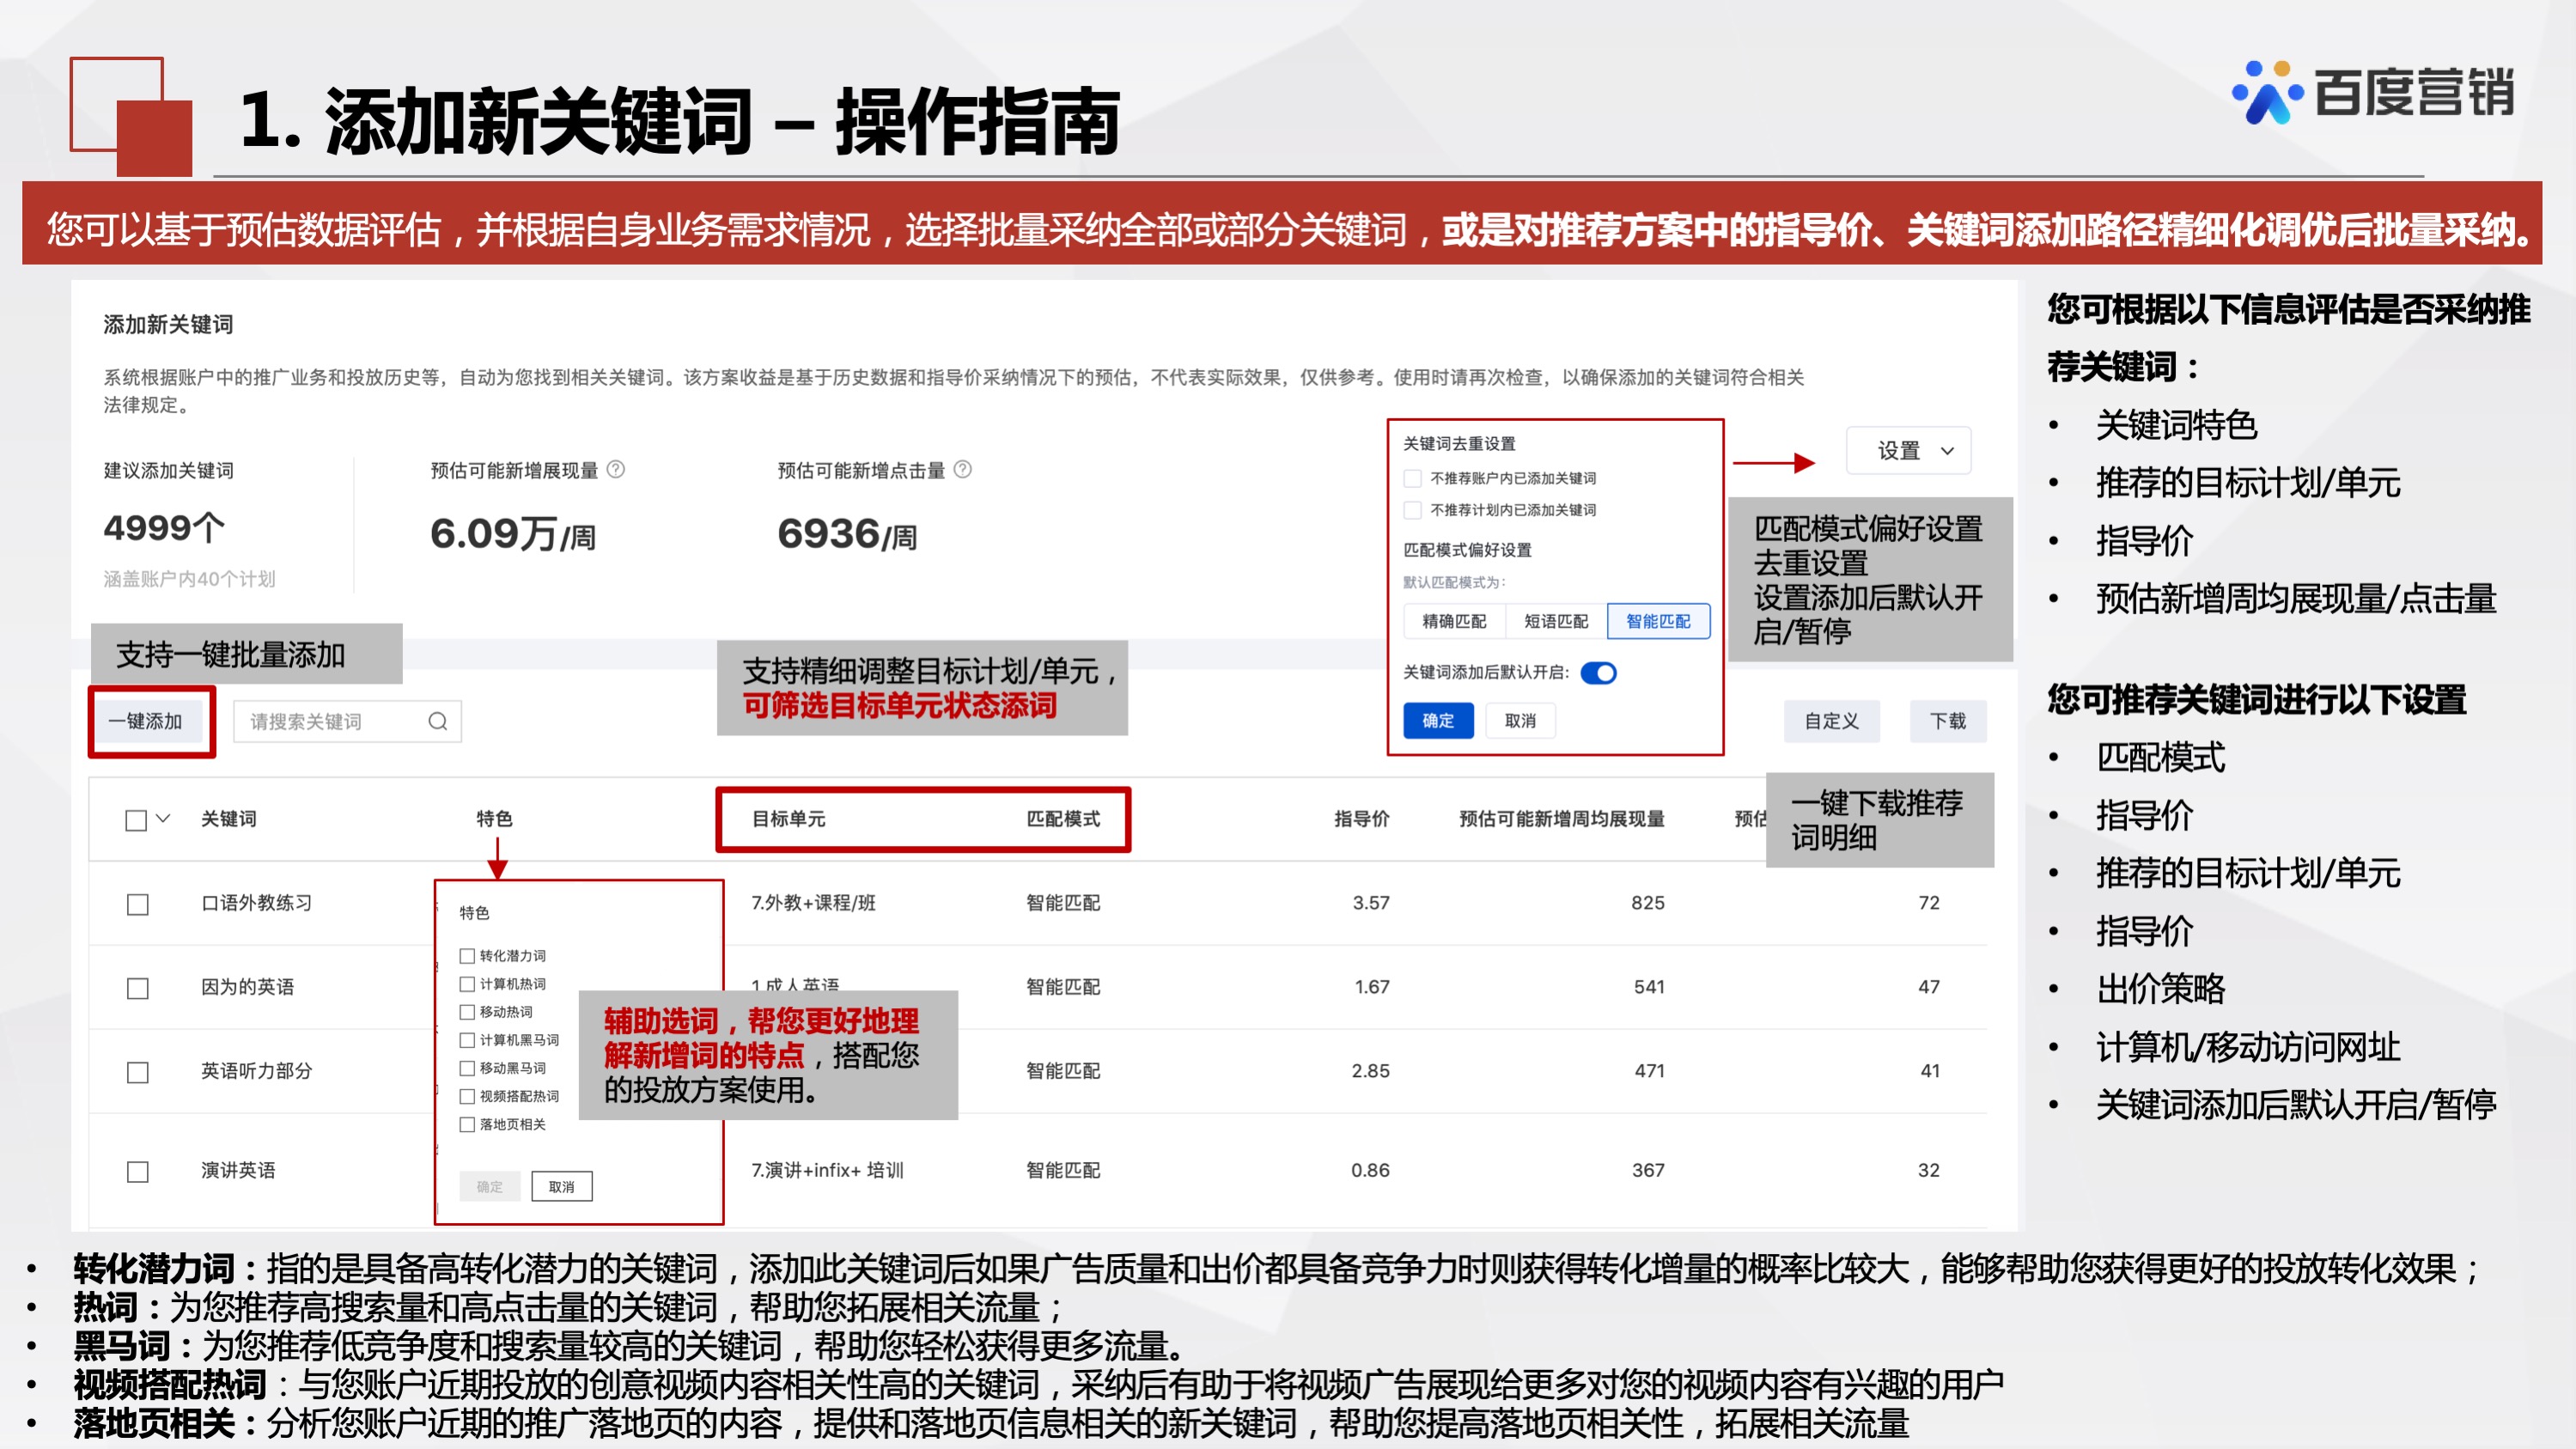
Task: Check the 转化潜力词 feature filter
Action: pos(466,955)
